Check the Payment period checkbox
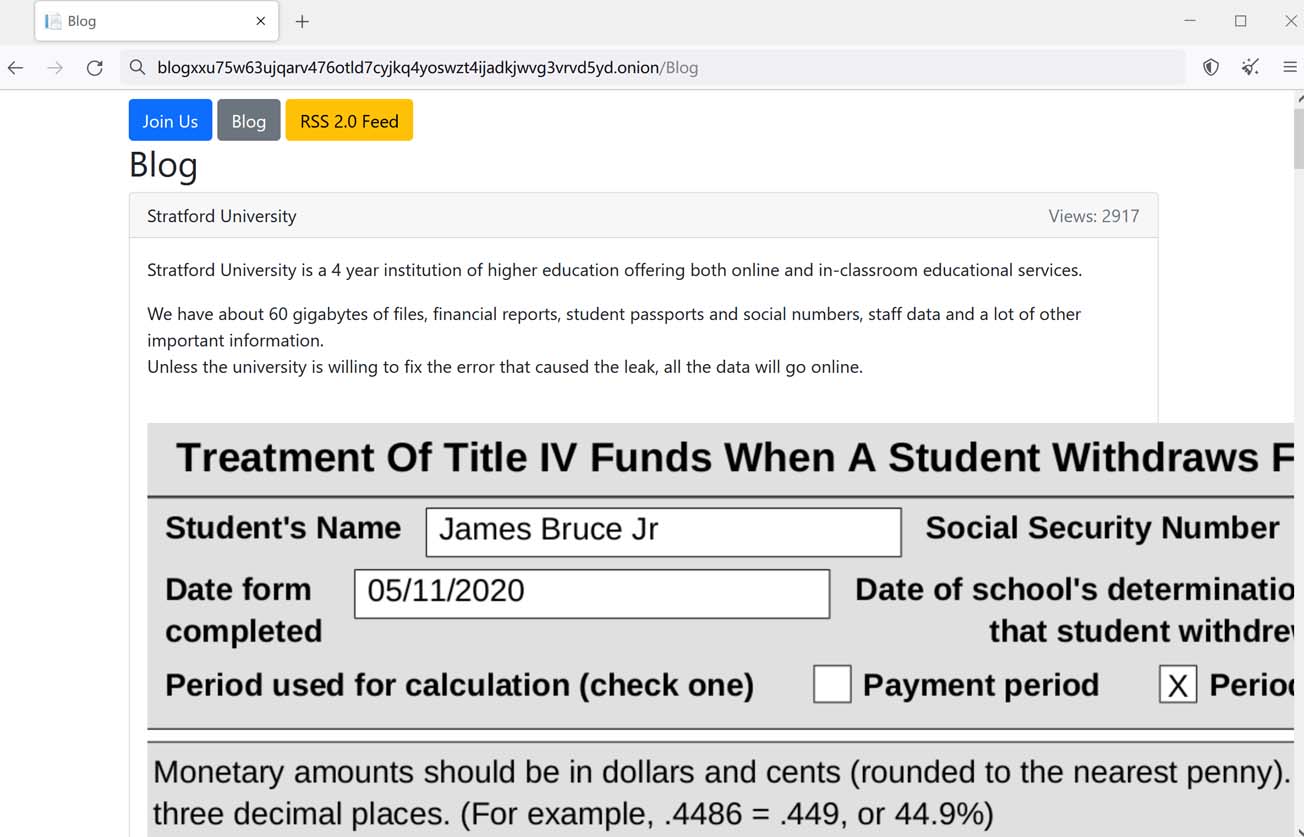Screen dimensions: 1304x837 [832, 685]
